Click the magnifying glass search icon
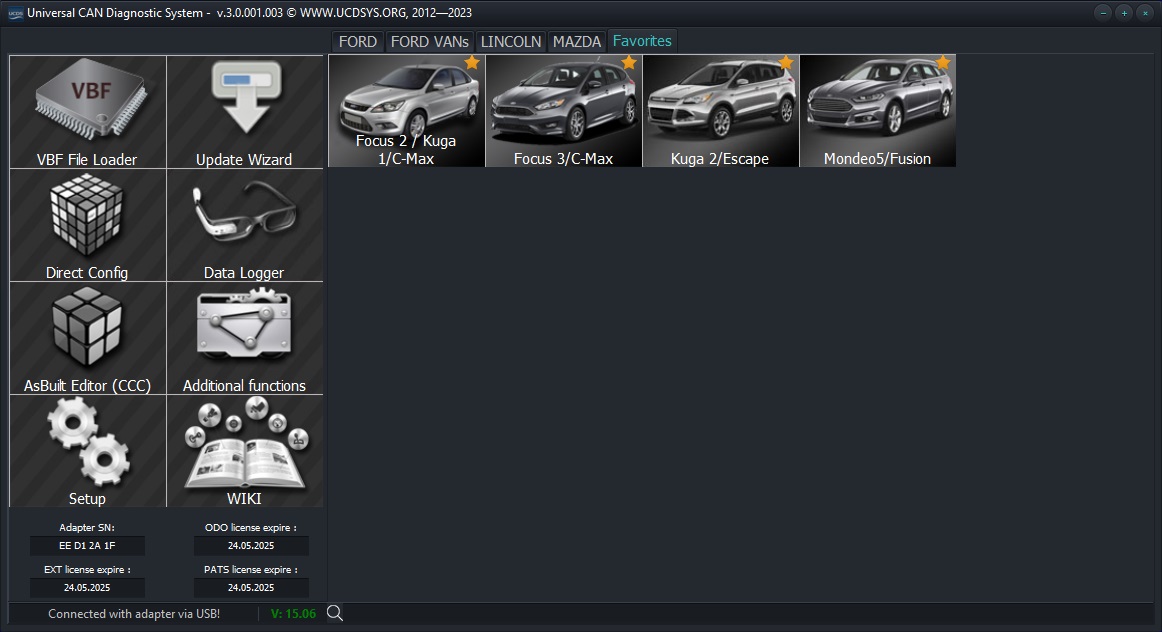This screenshot has height=632, width=1162. coord(335,613)
